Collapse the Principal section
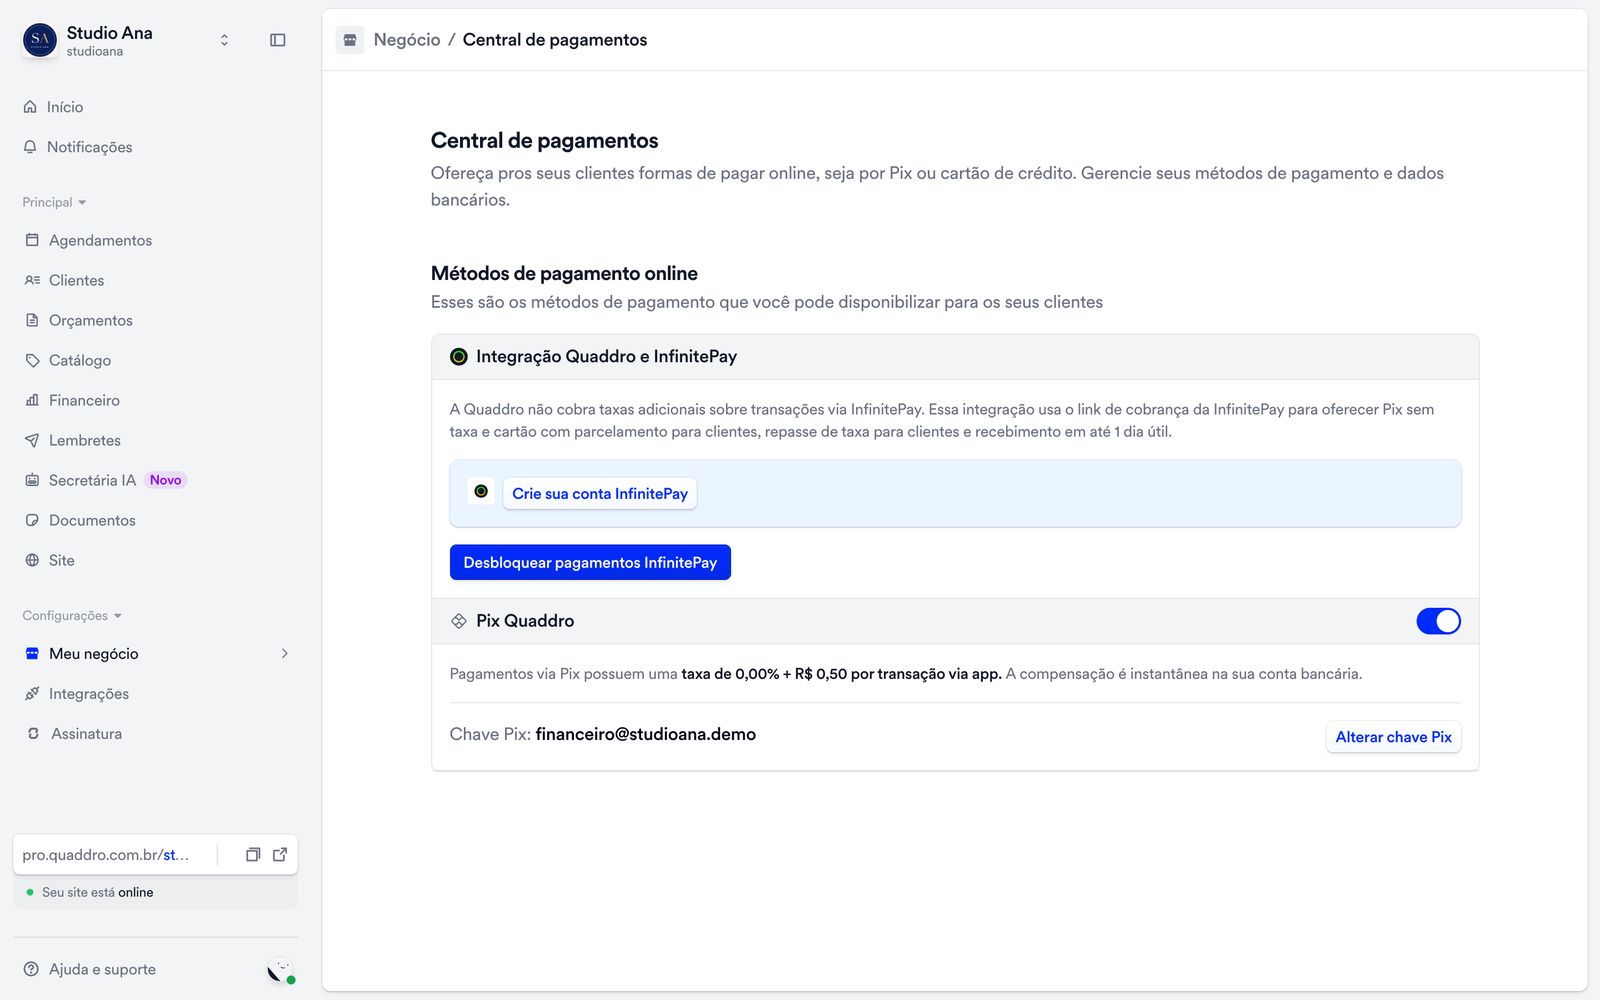 (x=54, y=202)
